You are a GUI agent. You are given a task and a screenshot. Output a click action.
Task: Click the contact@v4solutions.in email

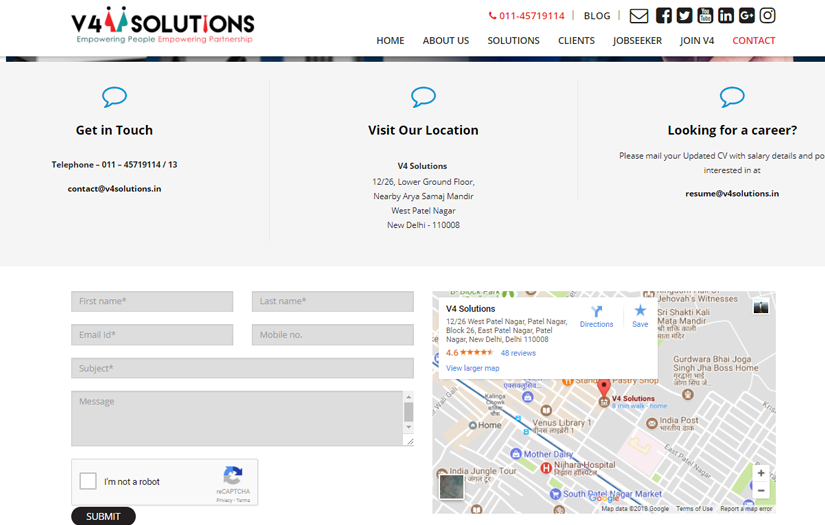tap(114, 189)
